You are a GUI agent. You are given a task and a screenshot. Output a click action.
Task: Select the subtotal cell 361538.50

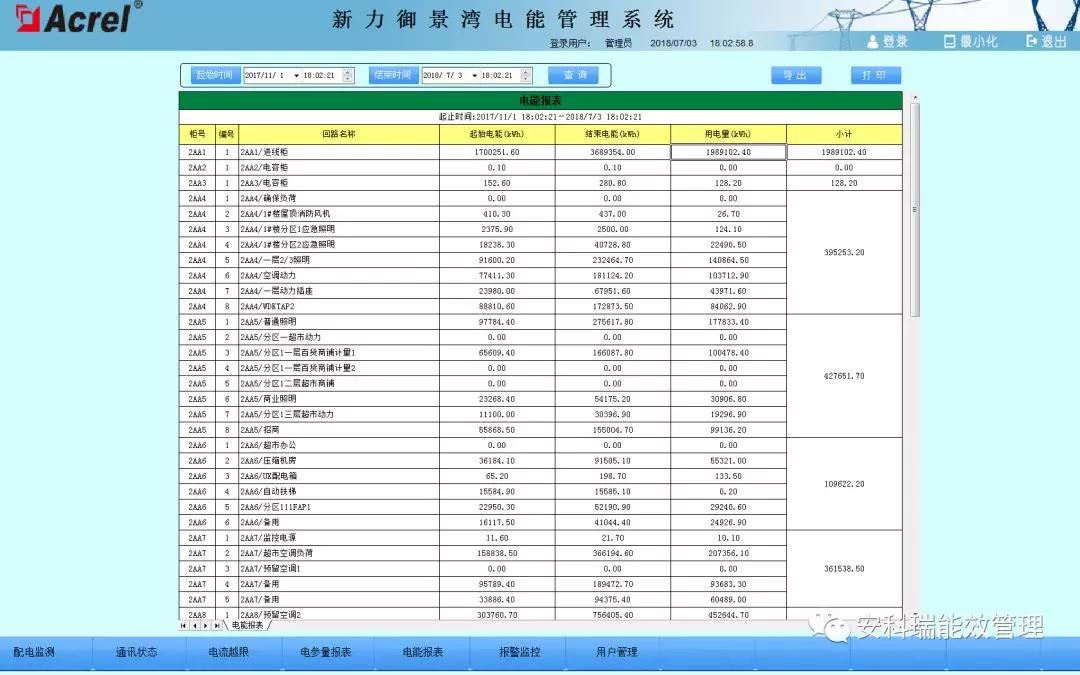844,569
